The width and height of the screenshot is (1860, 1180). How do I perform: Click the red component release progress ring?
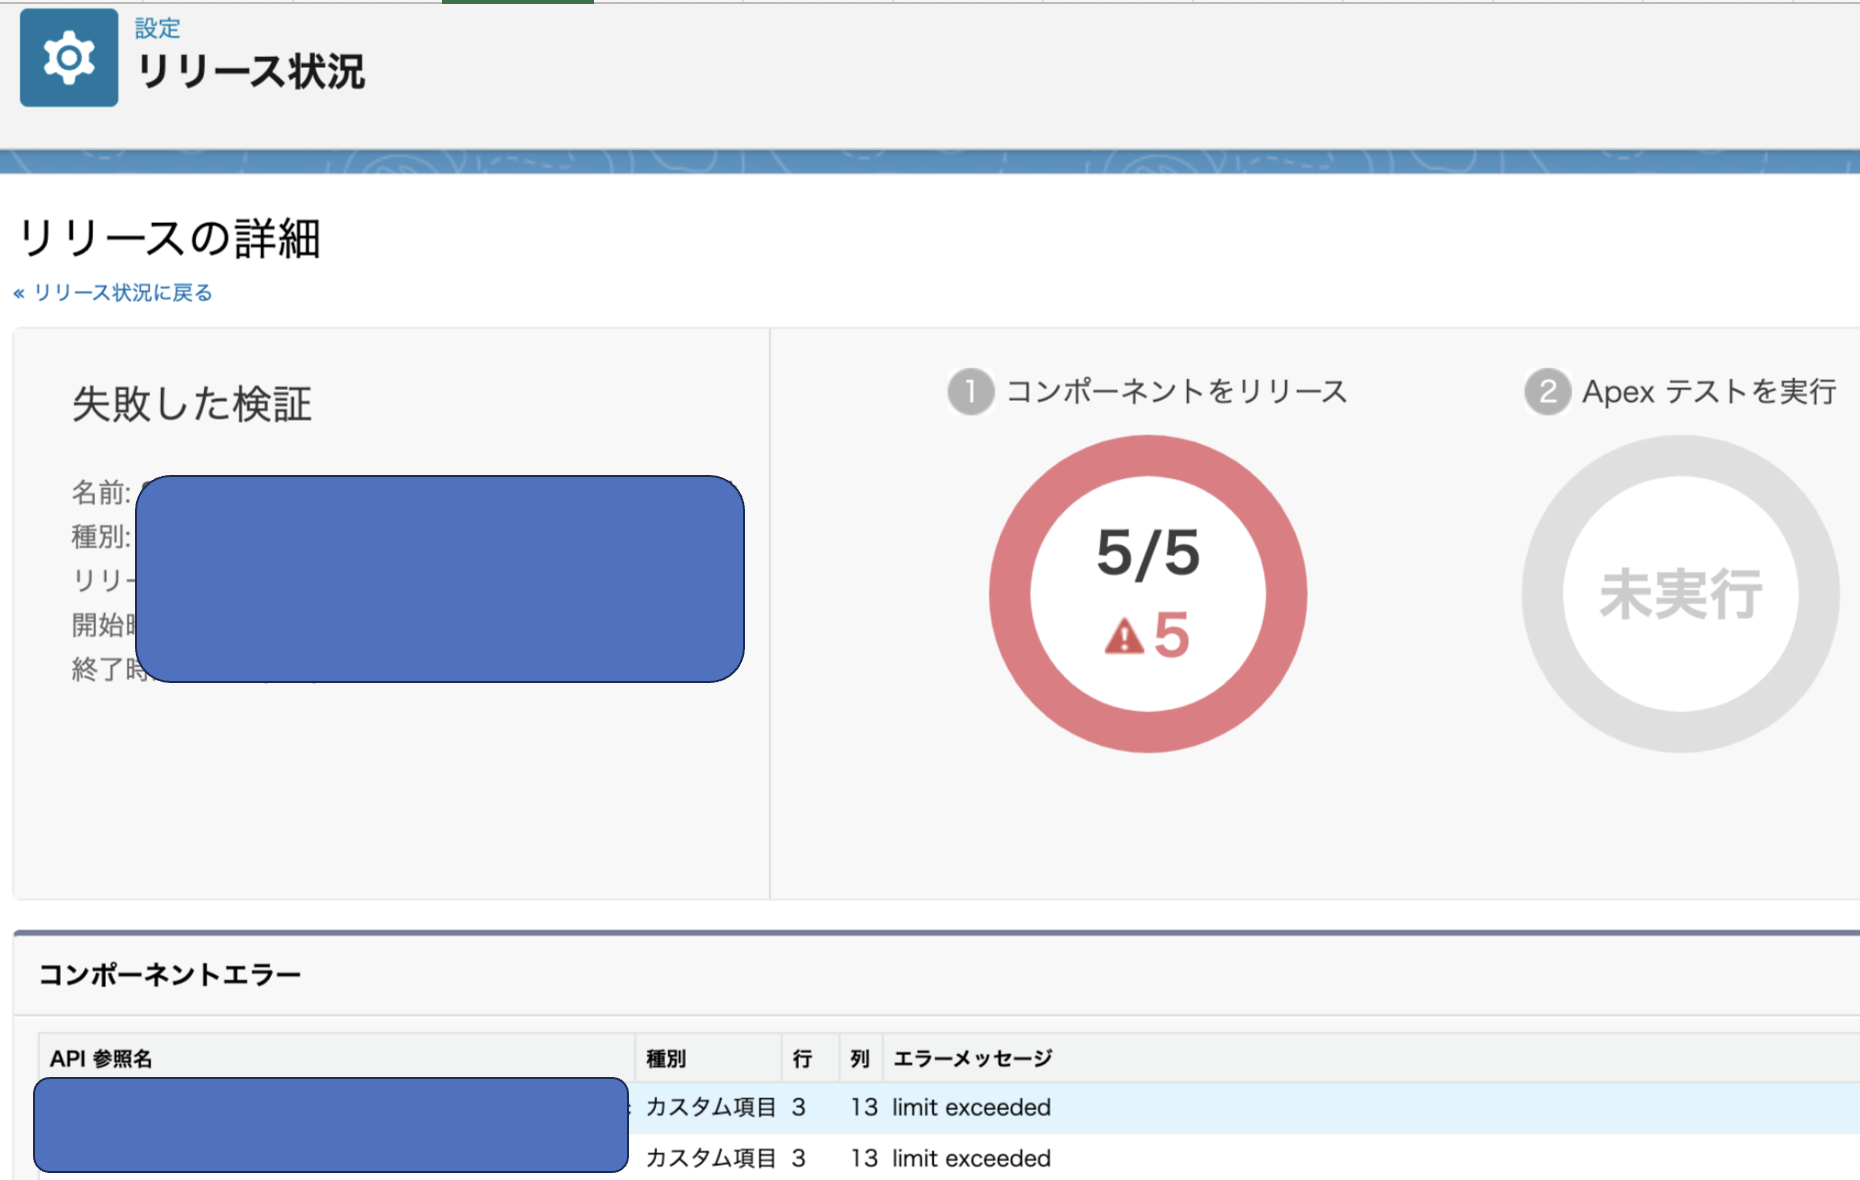(x=1148, y=594)
